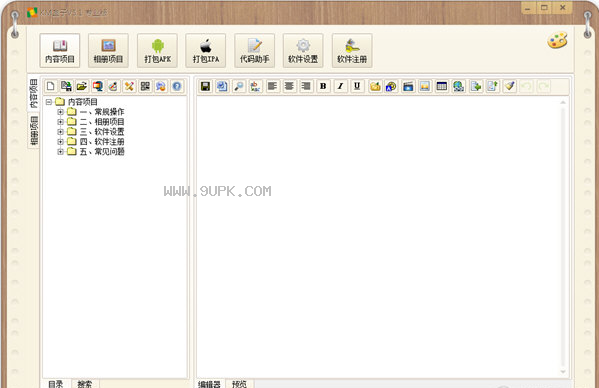Click the page with green right arrow icon
Screen dimensions: 599x388
pyautogui.click(x=476, y=86)
